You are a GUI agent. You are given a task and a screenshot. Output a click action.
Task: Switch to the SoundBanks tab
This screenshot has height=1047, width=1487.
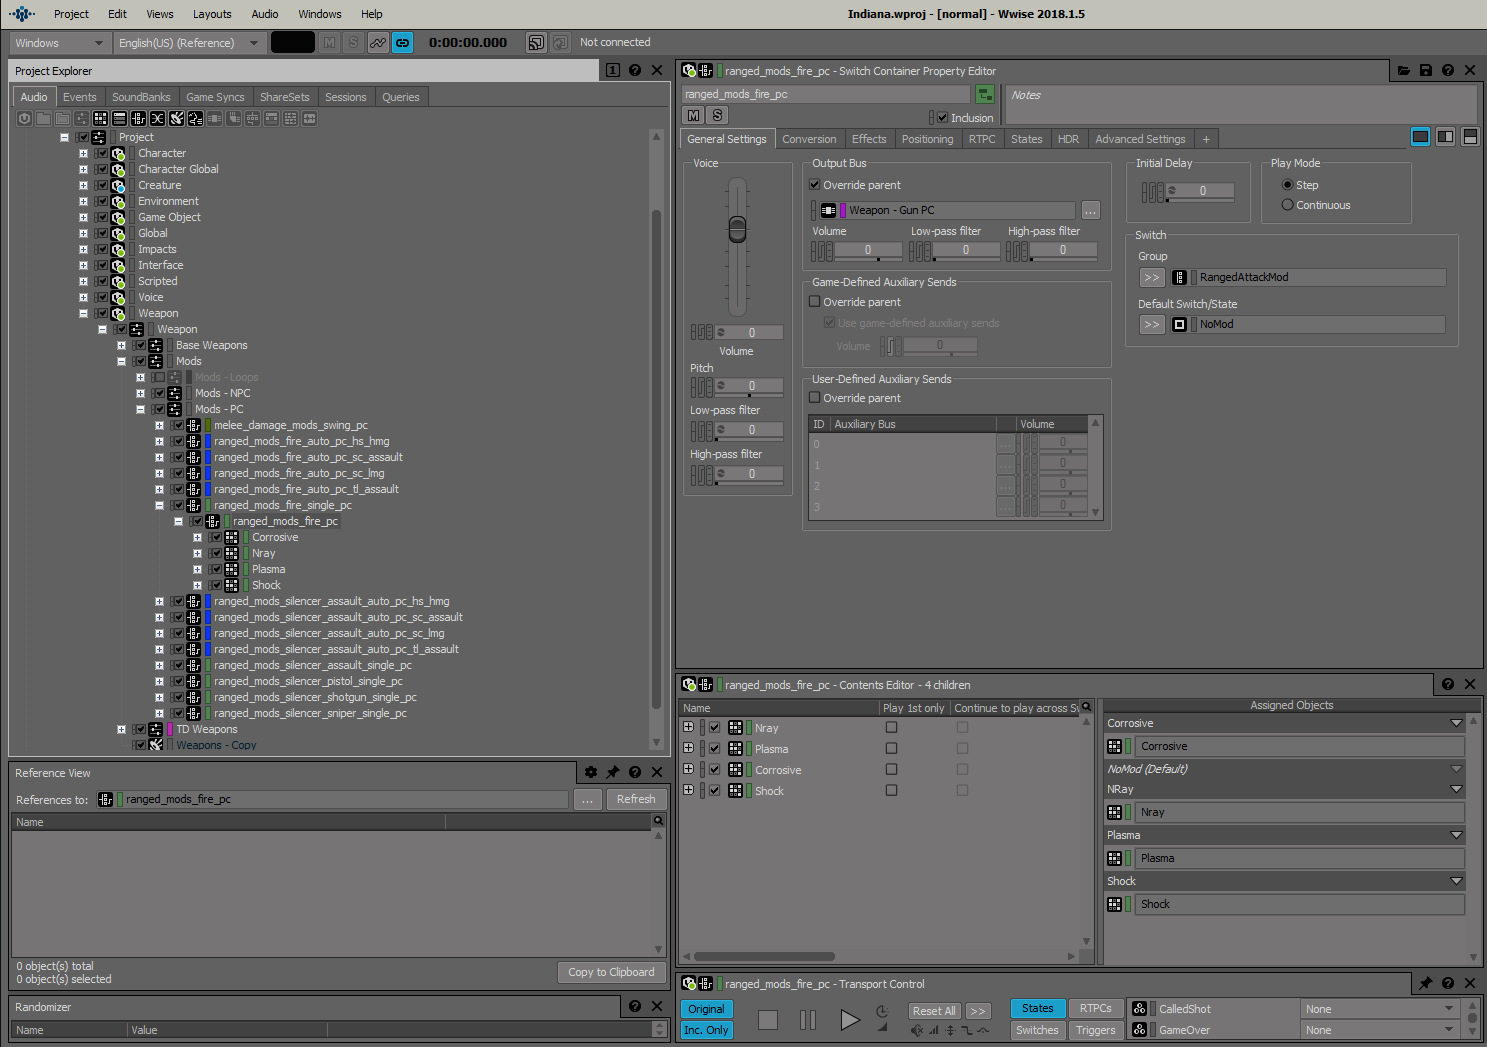[x=141, y=97]
